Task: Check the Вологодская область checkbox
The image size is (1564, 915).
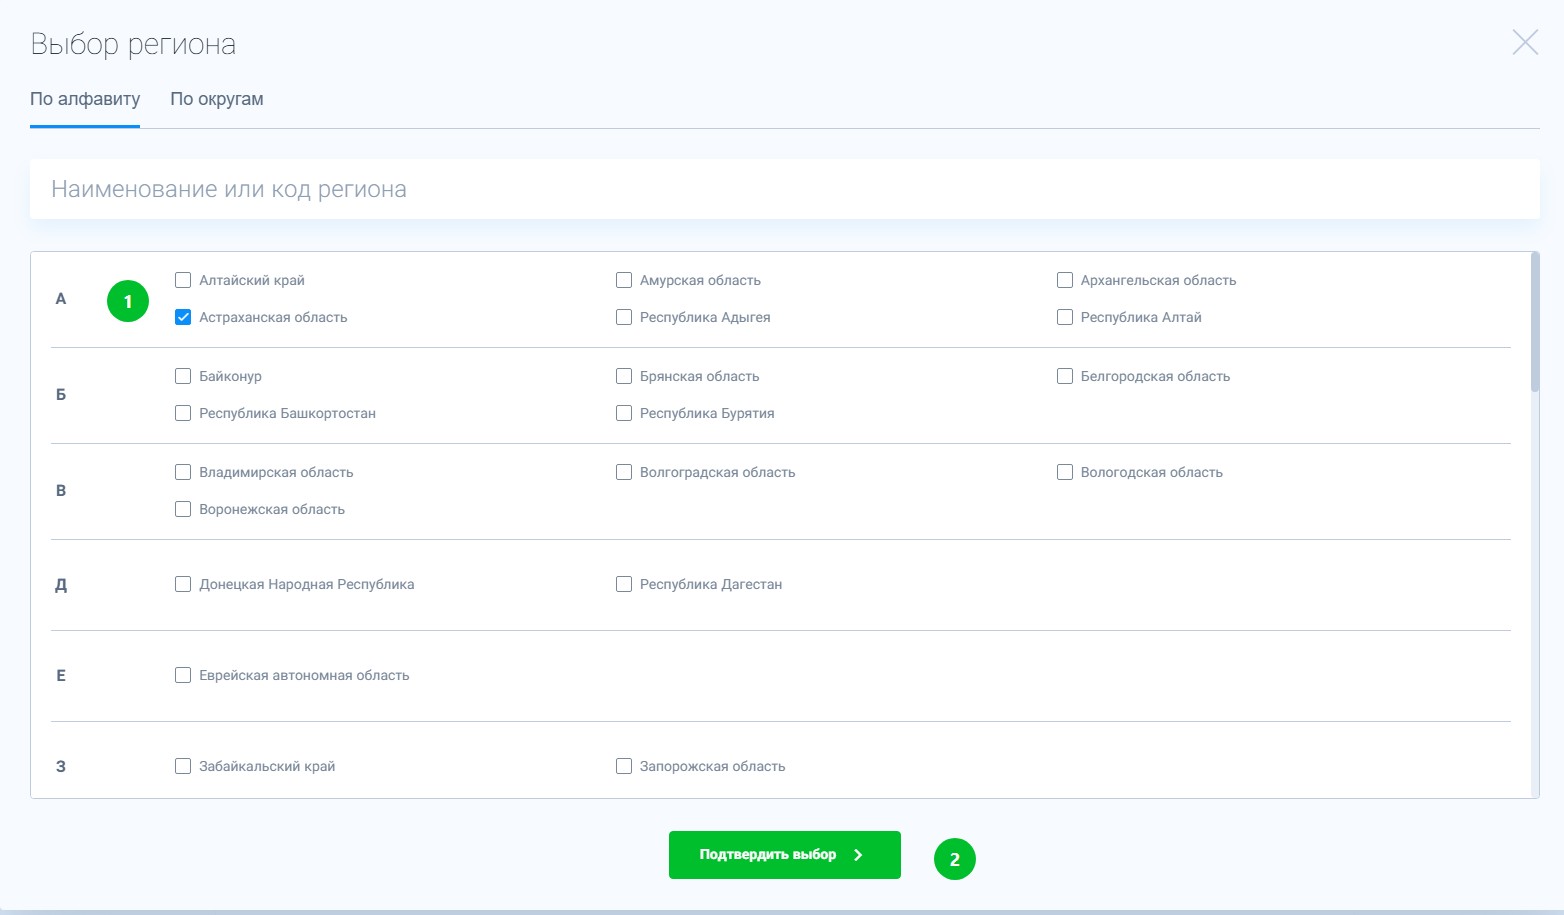Action: [x=1065, y=472]
